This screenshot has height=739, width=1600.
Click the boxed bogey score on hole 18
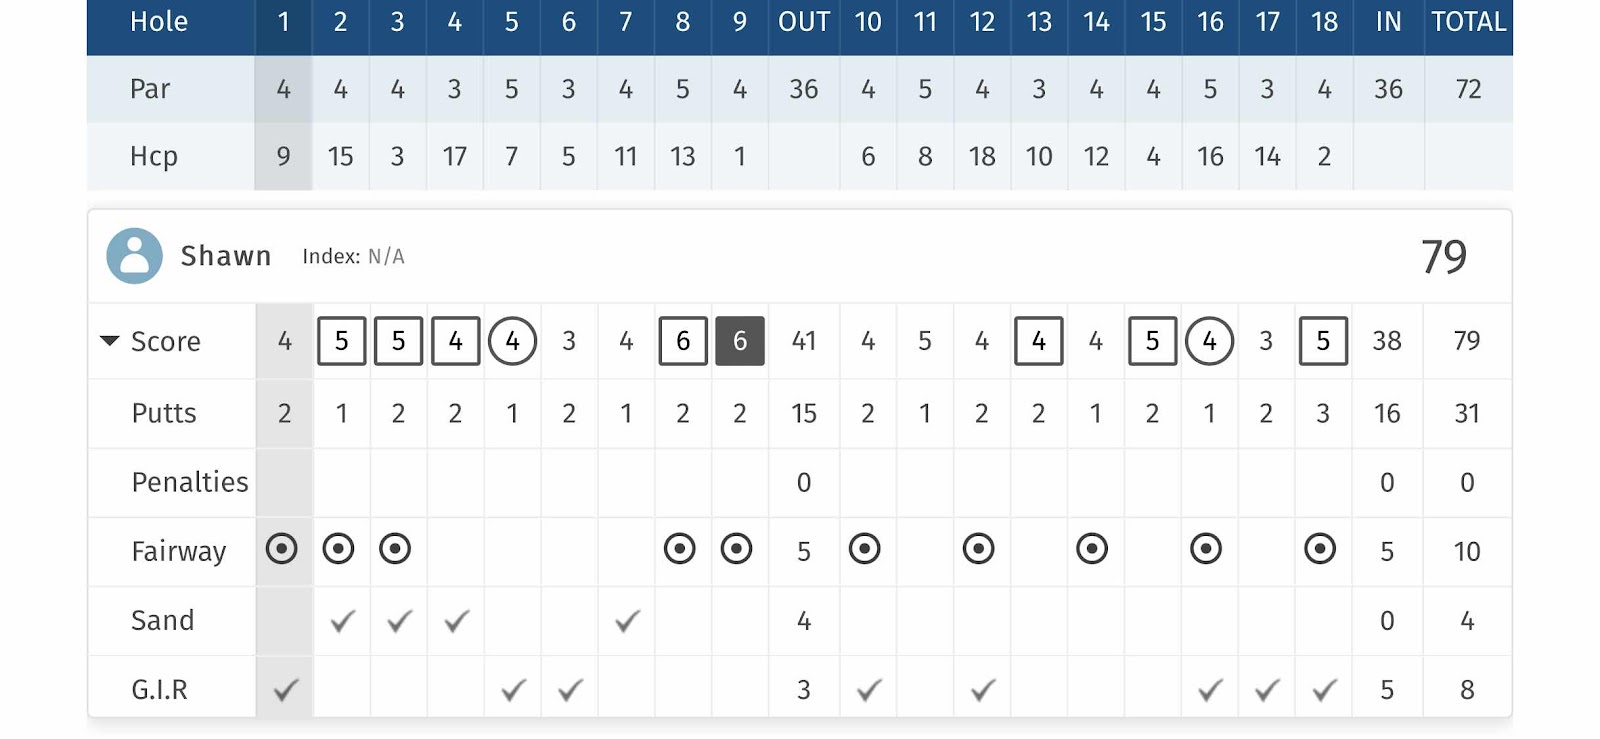click(x=1323, y=341)
